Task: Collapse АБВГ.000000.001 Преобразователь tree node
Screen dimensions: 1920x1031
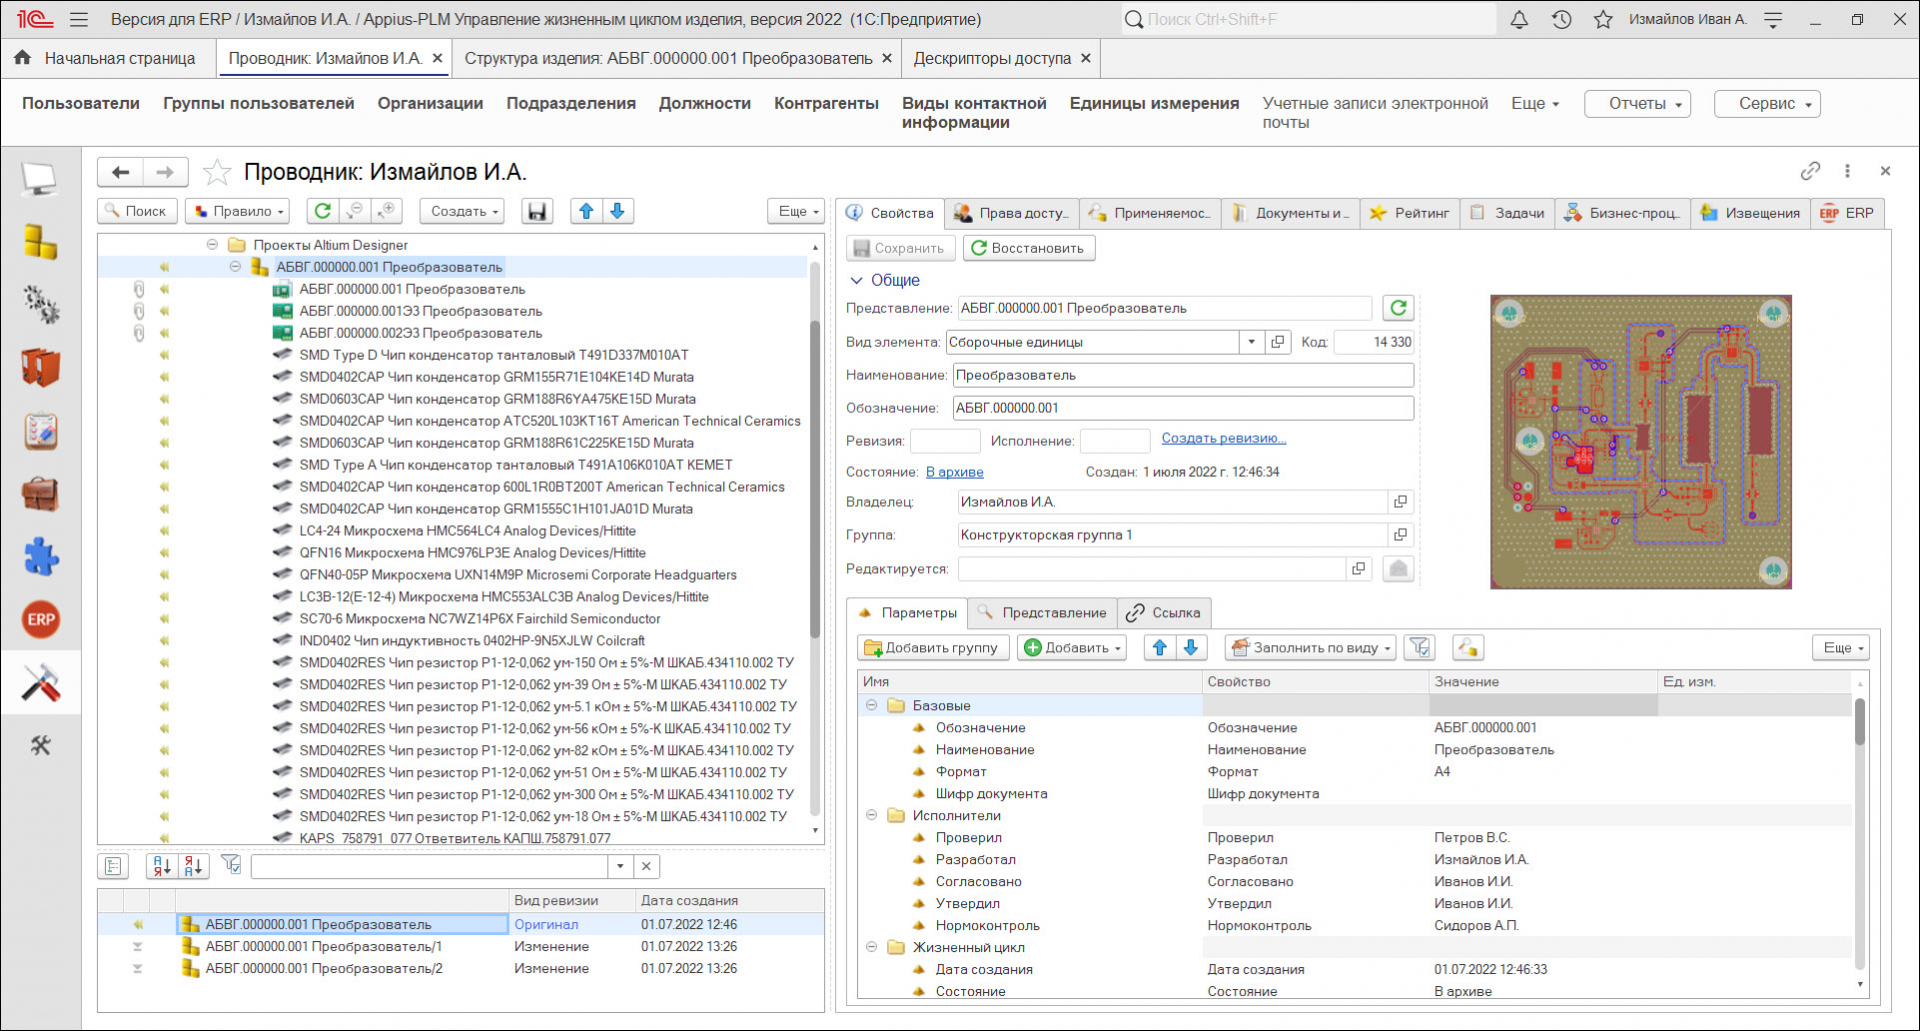Action: tap(235, 266)
